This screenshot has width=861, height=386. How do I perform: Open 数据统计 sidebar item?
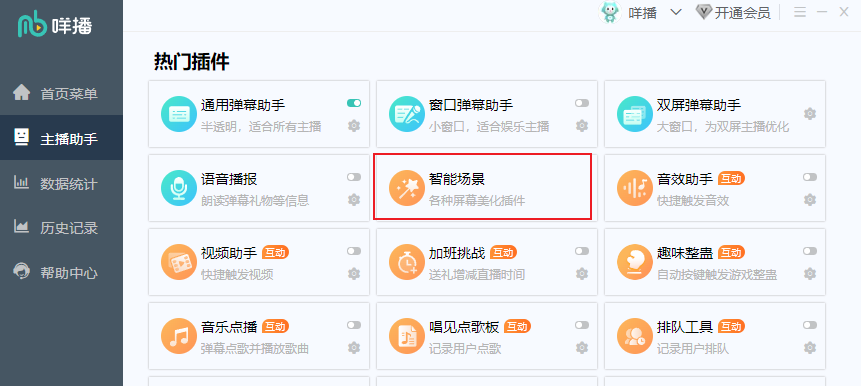point(62,183)
